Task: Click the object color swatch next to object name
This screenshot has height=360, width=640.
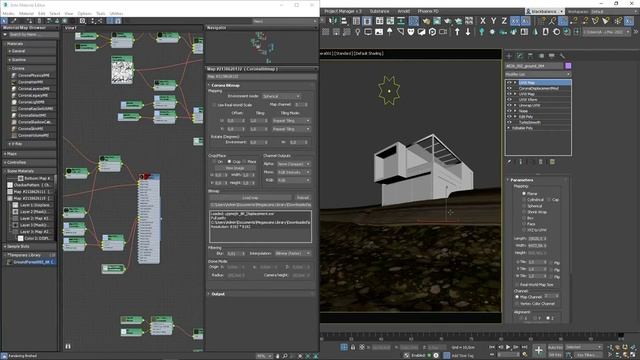Action: [x=568, y=66]
